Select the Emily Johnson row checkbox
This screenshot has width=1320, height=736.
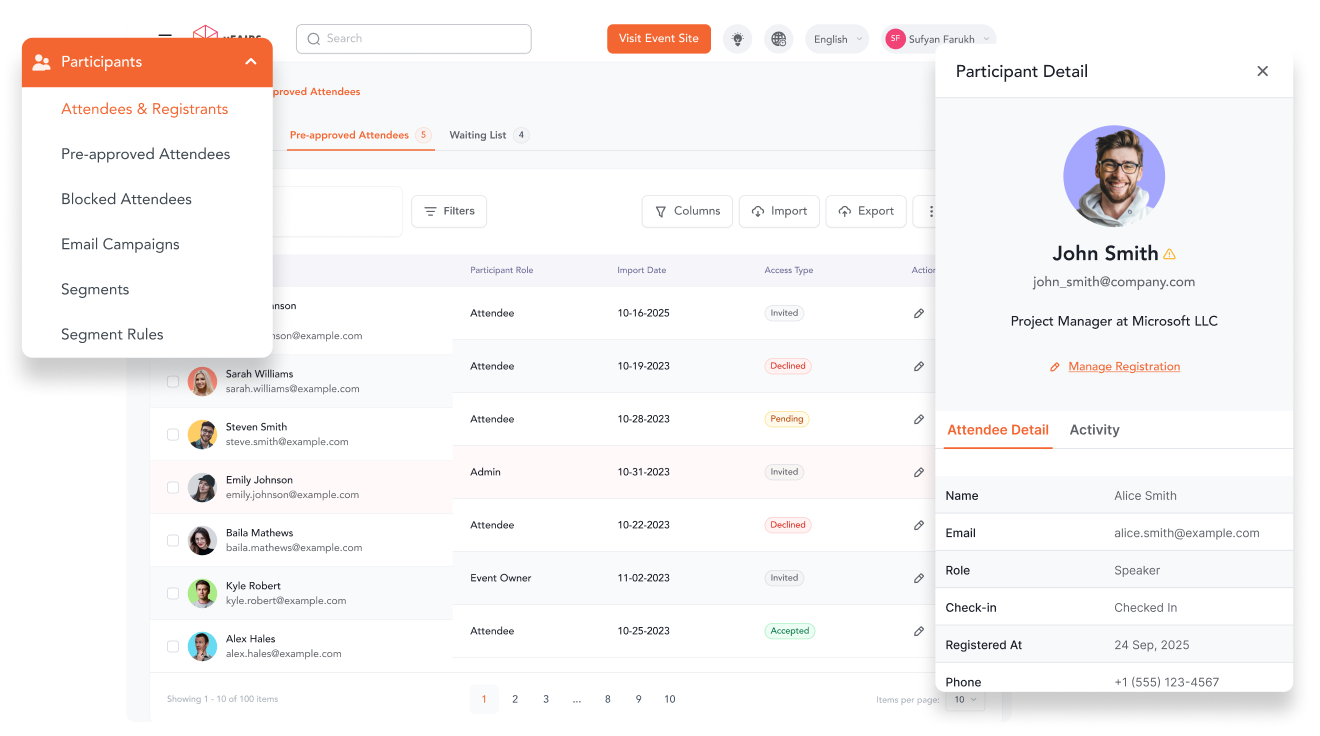173,487
